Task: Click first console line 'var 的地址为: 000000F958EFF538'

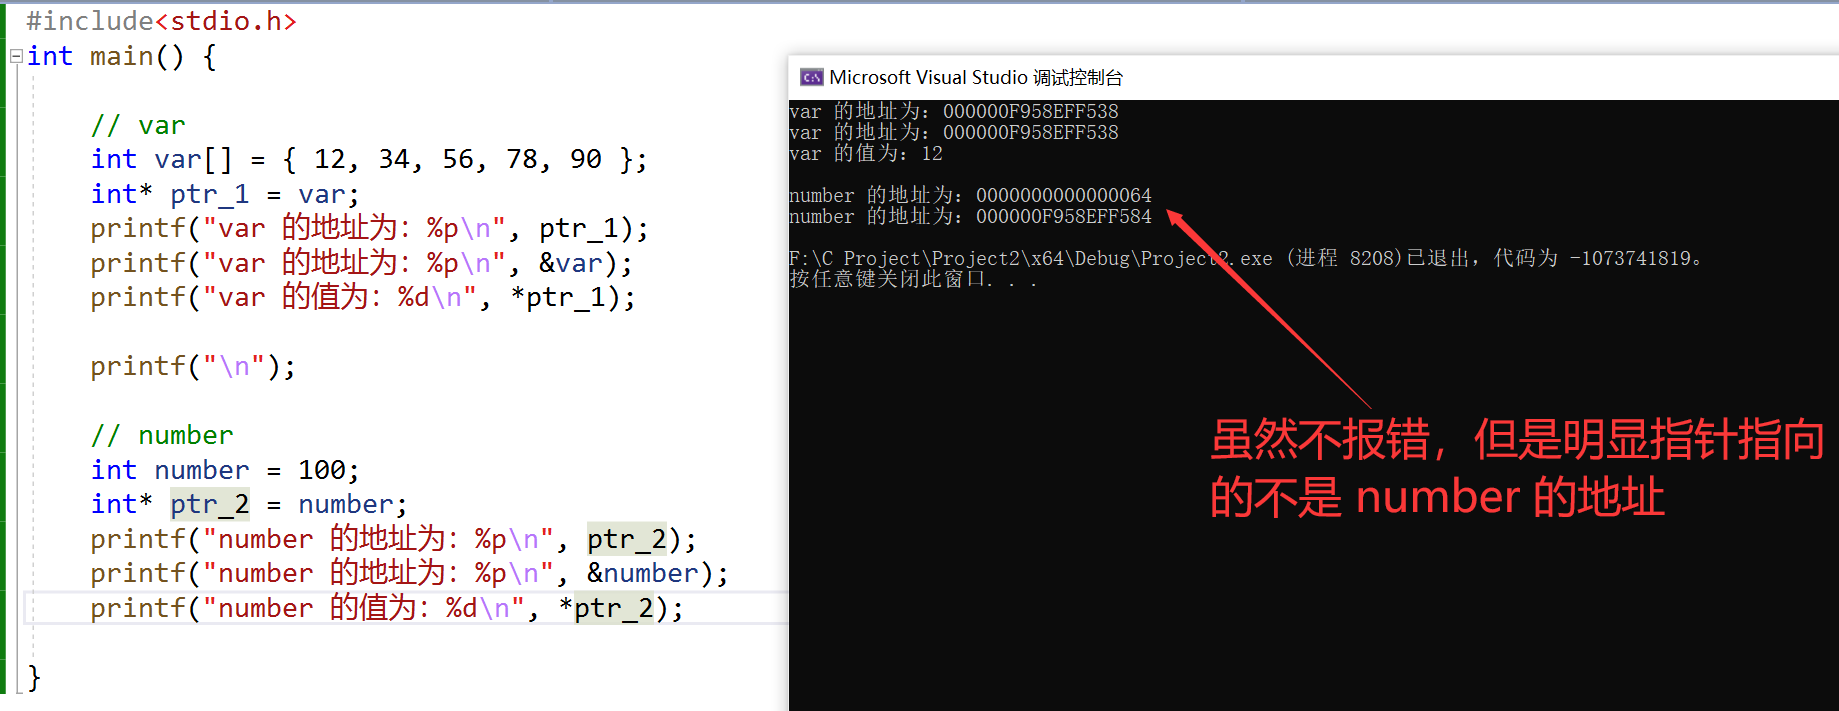Action: click(954, 111)
